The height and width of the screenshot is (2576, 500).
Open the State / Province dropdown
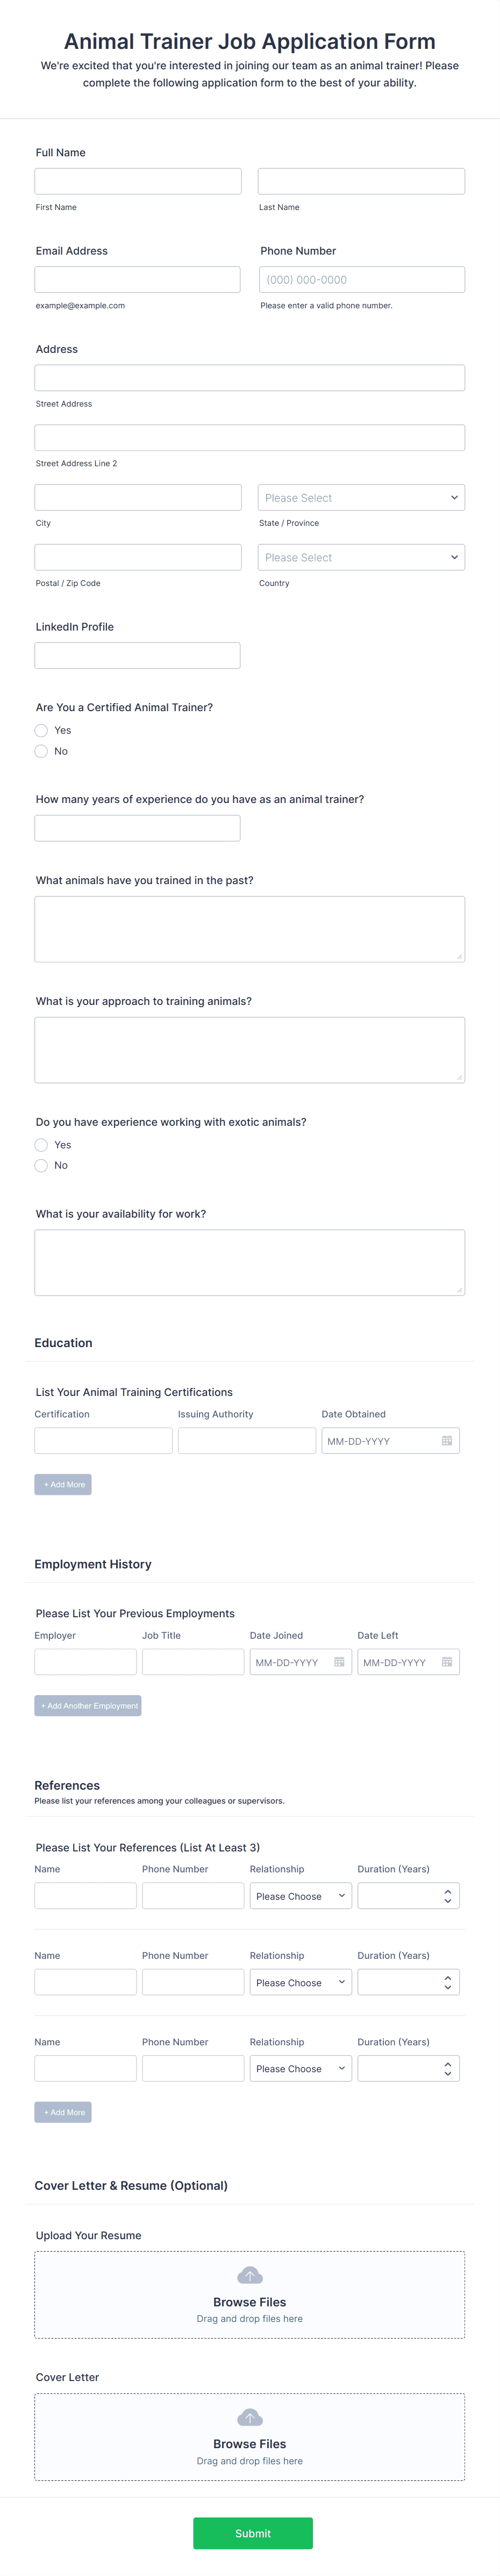[361, 497]
